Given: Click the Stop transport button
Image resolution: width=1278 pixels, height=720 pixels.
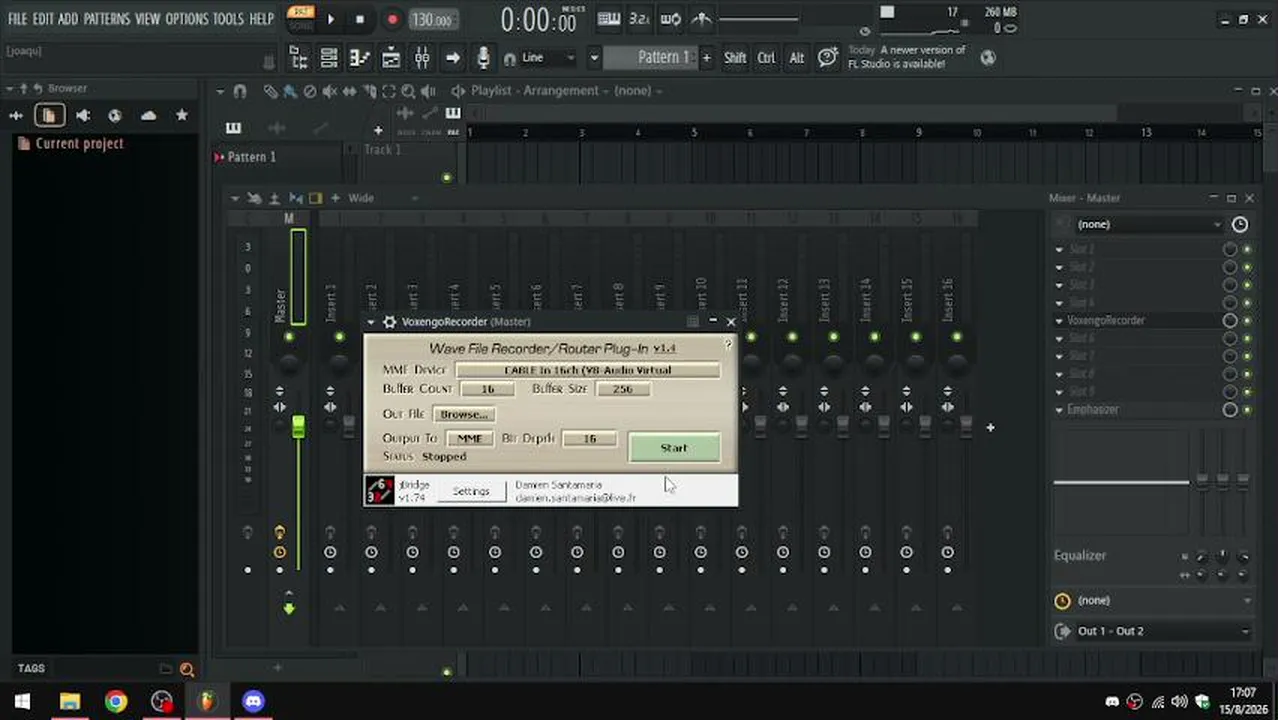Looking at the screenshot, I should coord(360,19).
